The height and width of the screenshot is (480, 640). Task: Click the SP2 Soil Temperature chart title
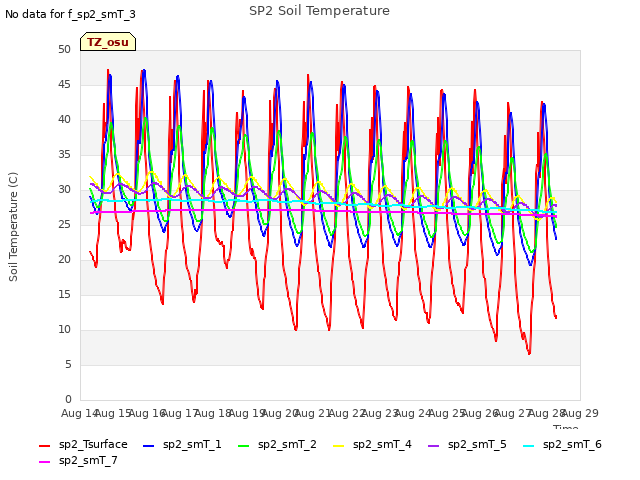pyautogui.click(x=320, y=11)
